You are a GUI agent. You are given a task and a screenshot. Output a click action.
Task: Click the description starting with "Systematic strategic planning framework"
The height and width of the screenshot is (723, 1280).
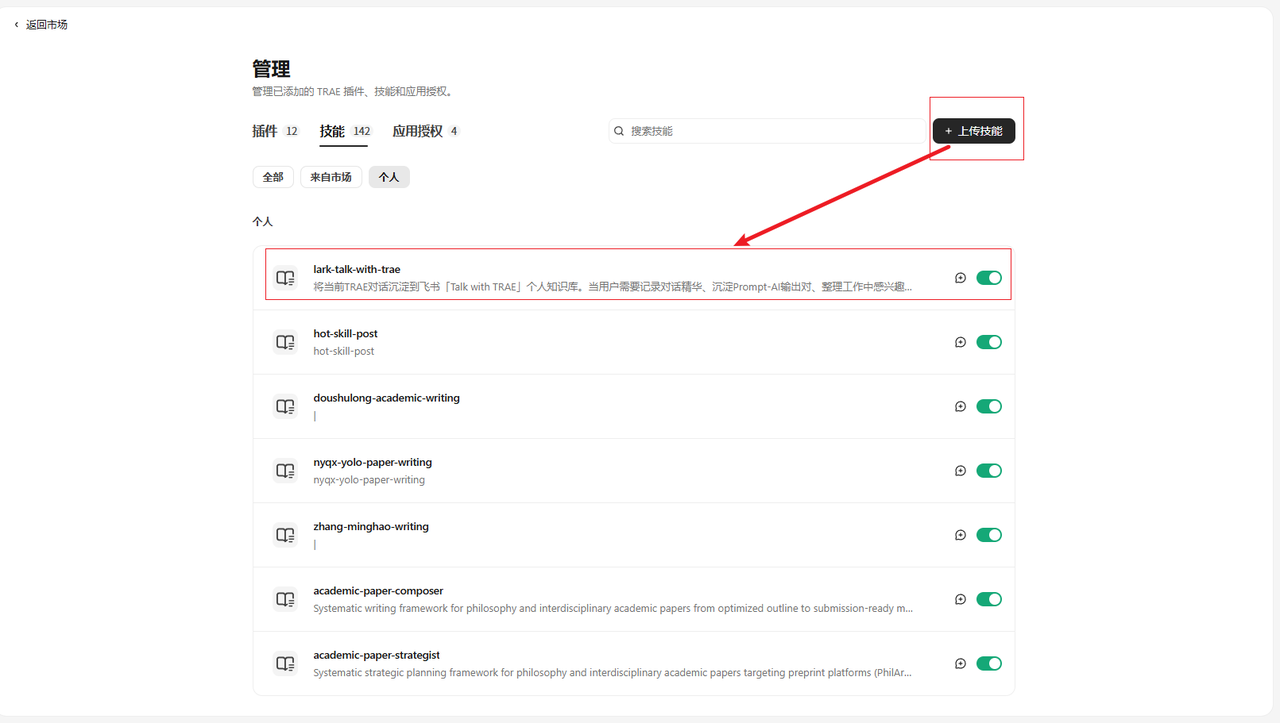pos(613,672)
